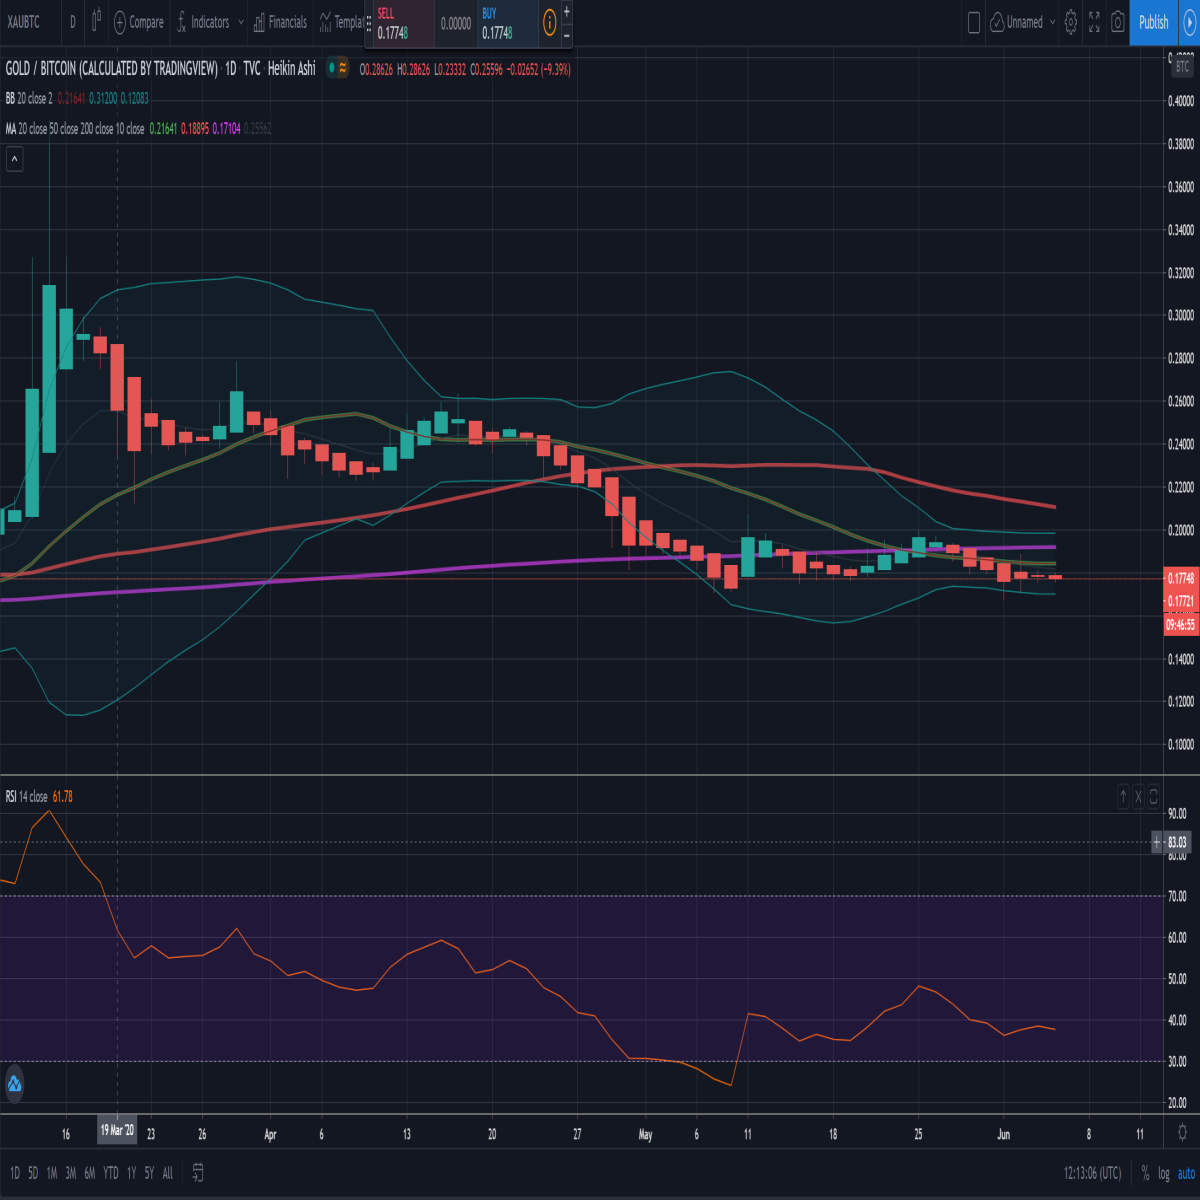Click the orange info icon in trade panel
Image resolution: width=1200 pixels, height=1200 pixels.
click(550, 22)
